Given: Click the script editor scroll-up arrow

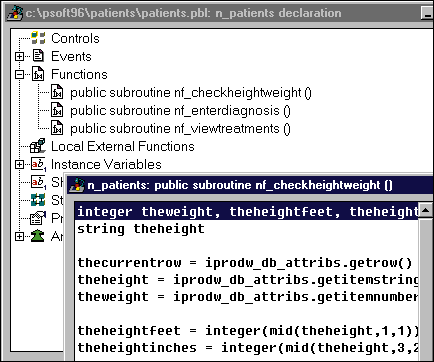Looking at the screenshot, I should click(426, 210).
